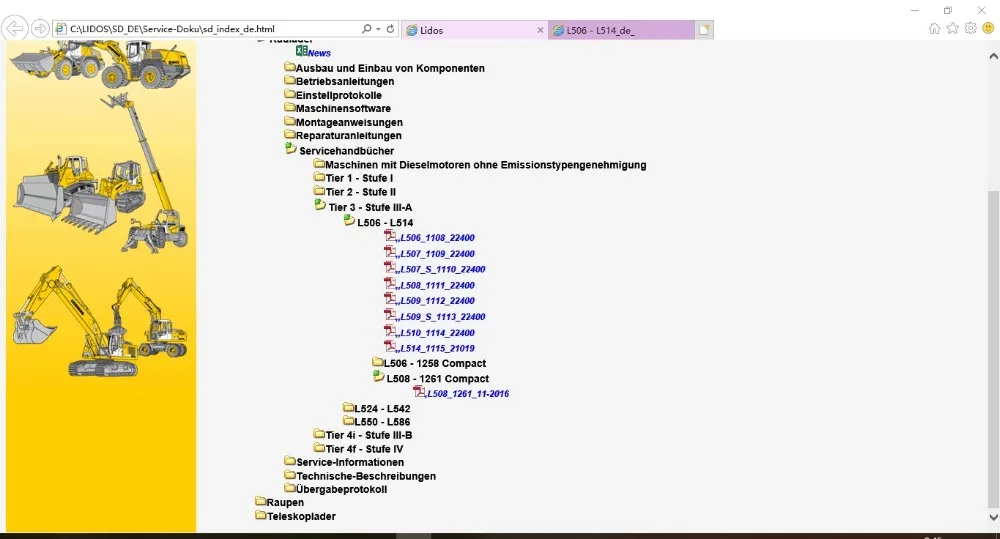Open the L507_1109_22400 PDF link
Viewport: 1000px width, 539px height.
click(438, 254)
